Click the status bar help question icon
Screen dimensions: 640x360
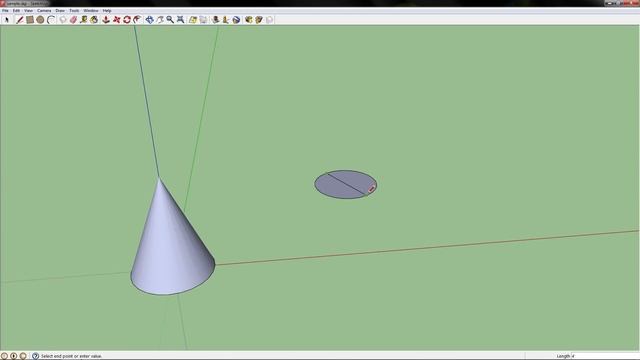tap(36, 356)
